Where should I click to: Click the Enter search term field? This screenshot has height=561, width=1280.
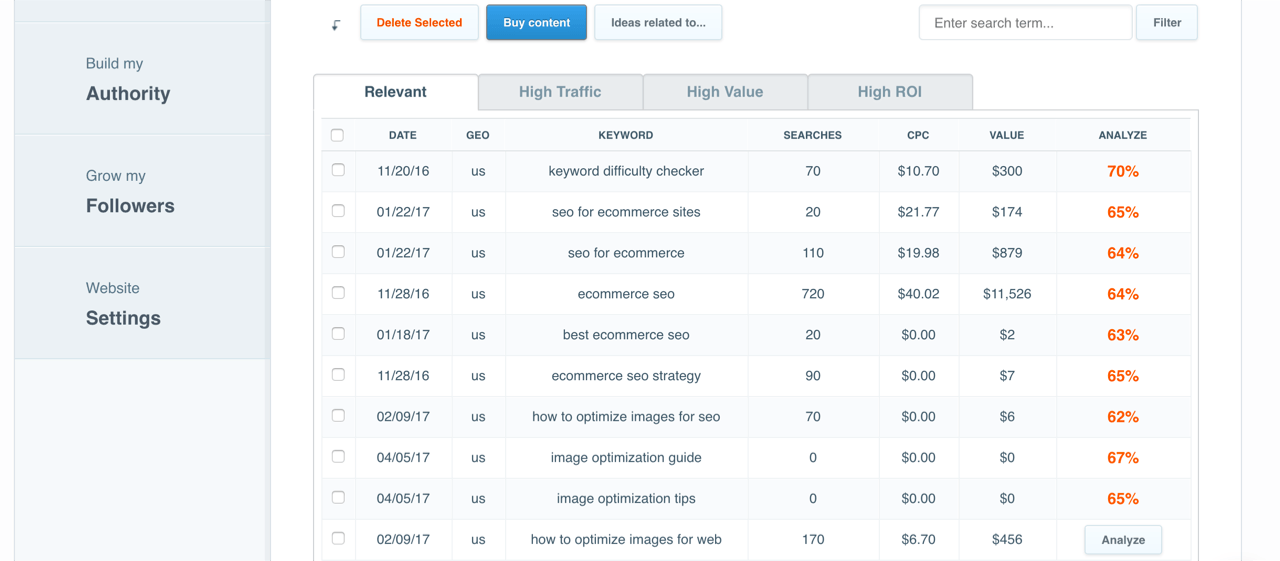(x=1025, y=22)
